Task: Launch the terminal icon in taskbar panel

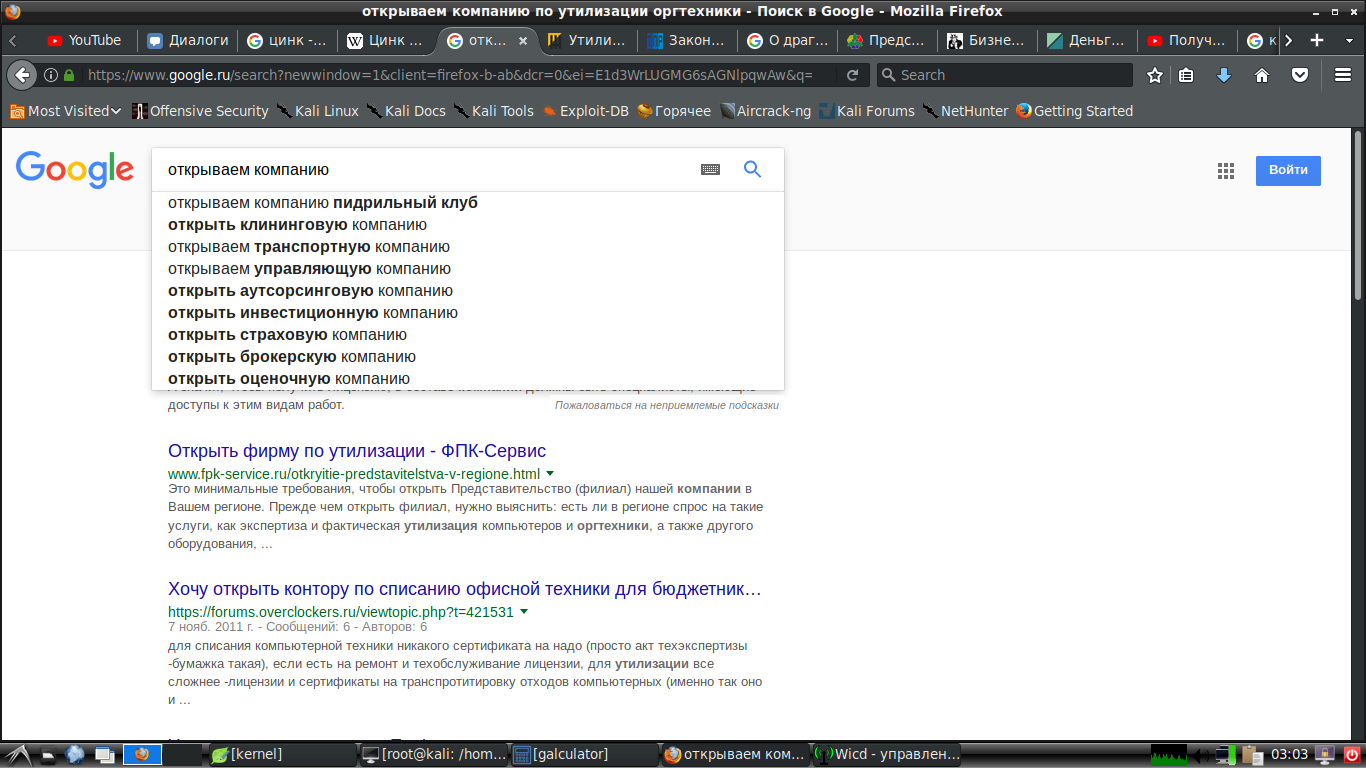Action: coord(48,754)
